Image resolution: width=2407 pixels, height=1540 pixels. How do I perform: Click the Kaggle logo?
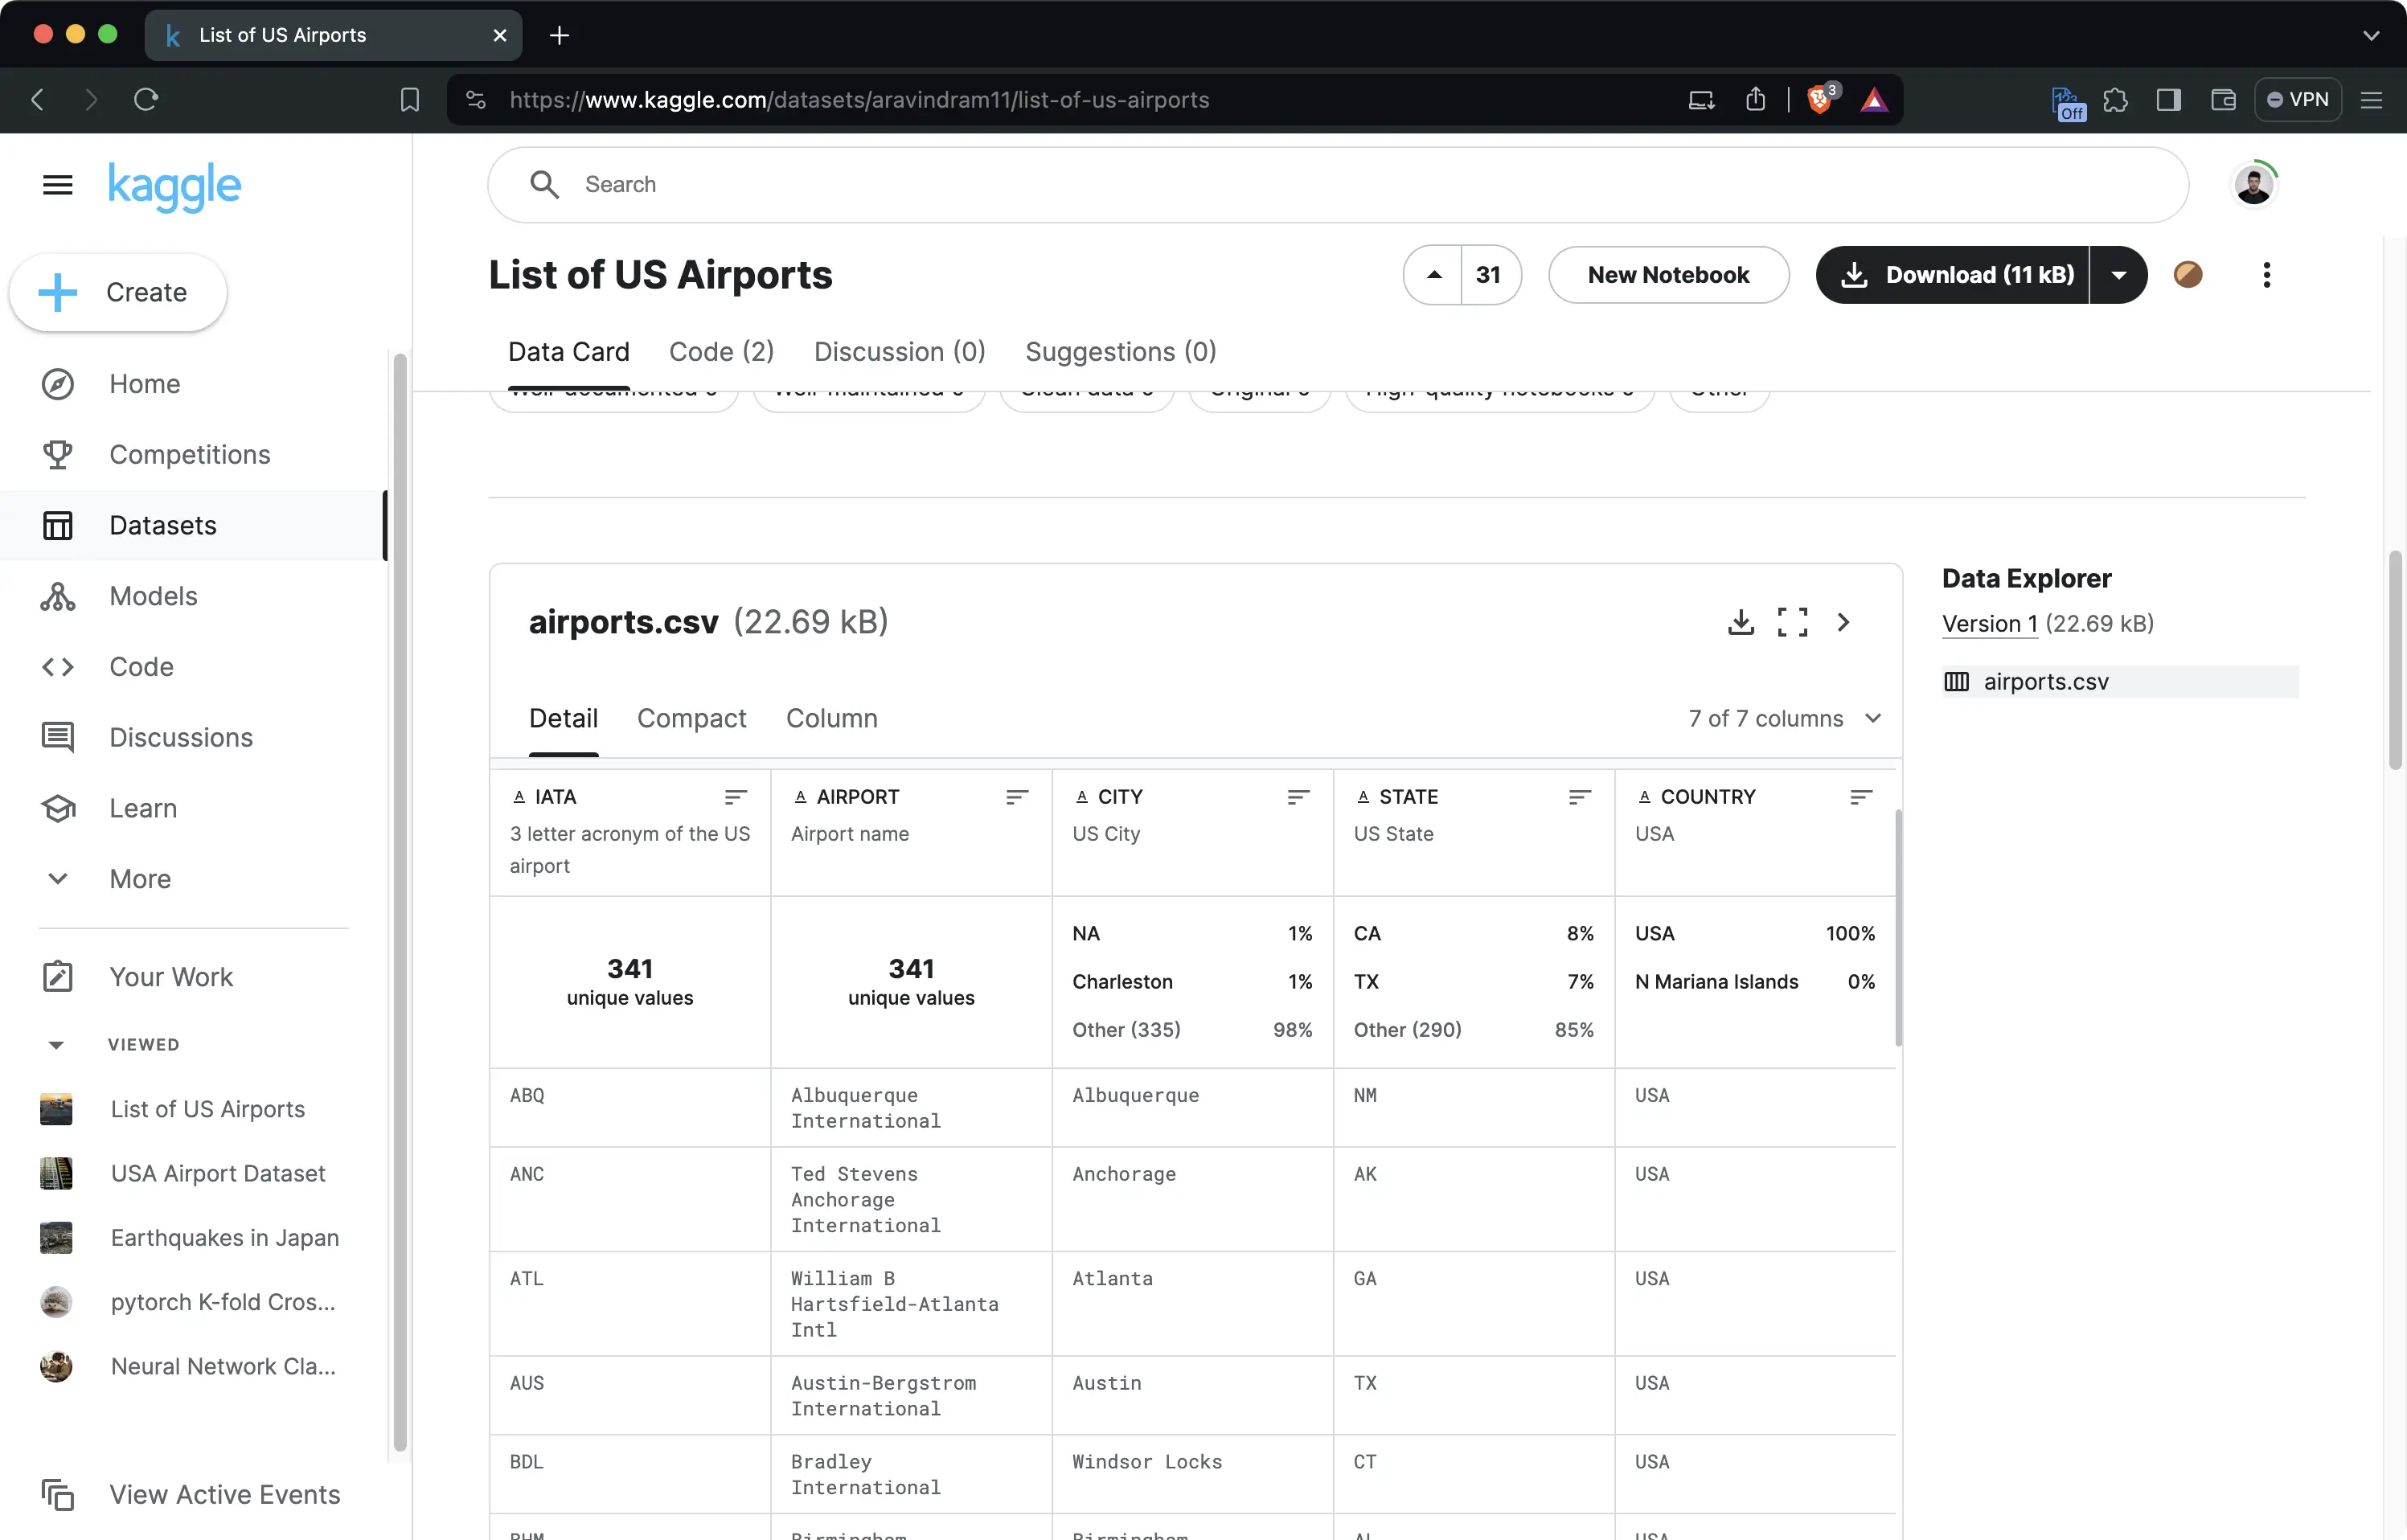[175, 186]
